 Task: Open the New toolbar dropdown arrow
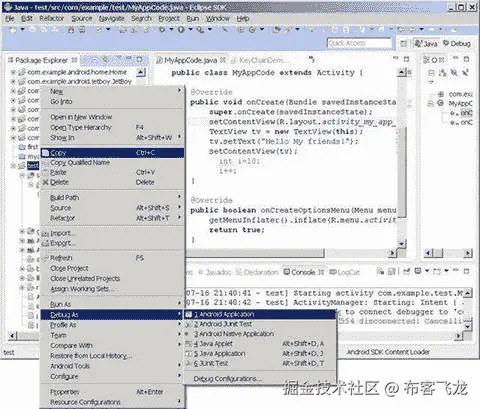pos(22,30)
